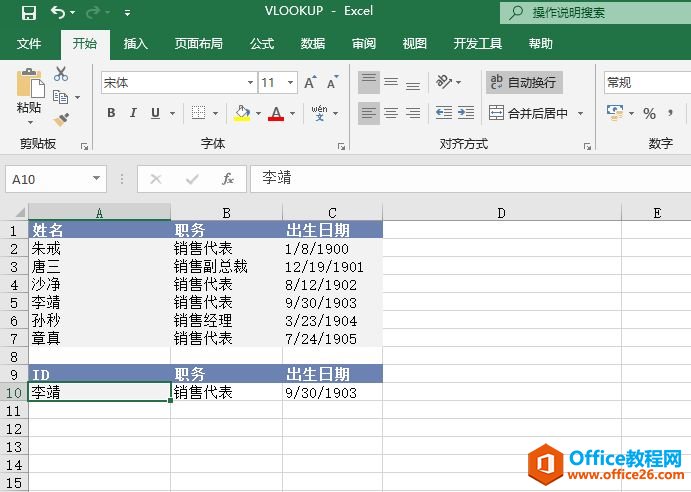Open the fill color palette arrow
Image resolution: width=691 pixels, height=492 pixels.
point(258,113)
